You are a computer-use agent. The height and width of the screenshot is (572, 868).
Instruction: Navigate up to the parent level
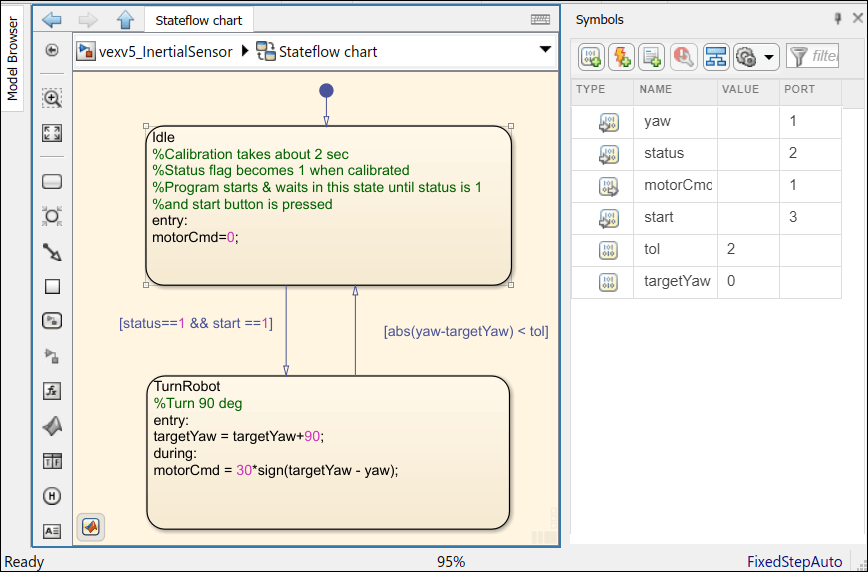(125, 19)
